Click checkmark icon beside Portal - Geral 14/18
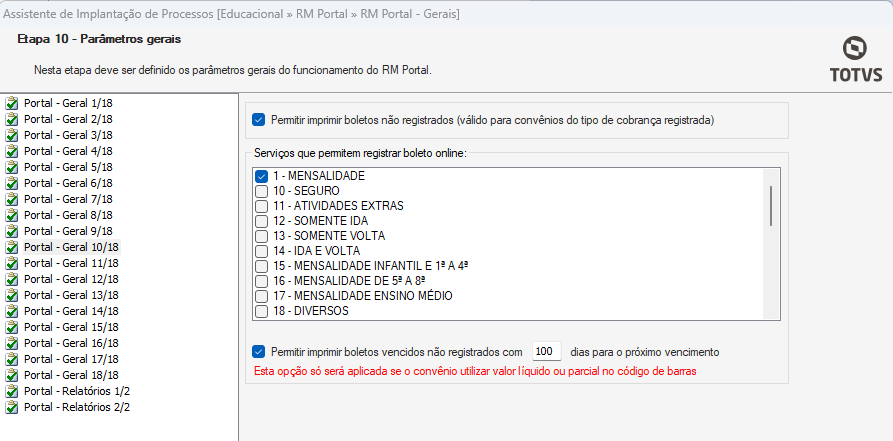 pyautogui.click(x=12, y=311)
